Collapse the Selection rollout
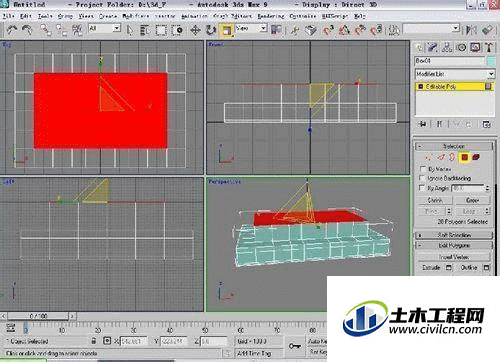The image size is (500, 362). [x=454, y=146]
